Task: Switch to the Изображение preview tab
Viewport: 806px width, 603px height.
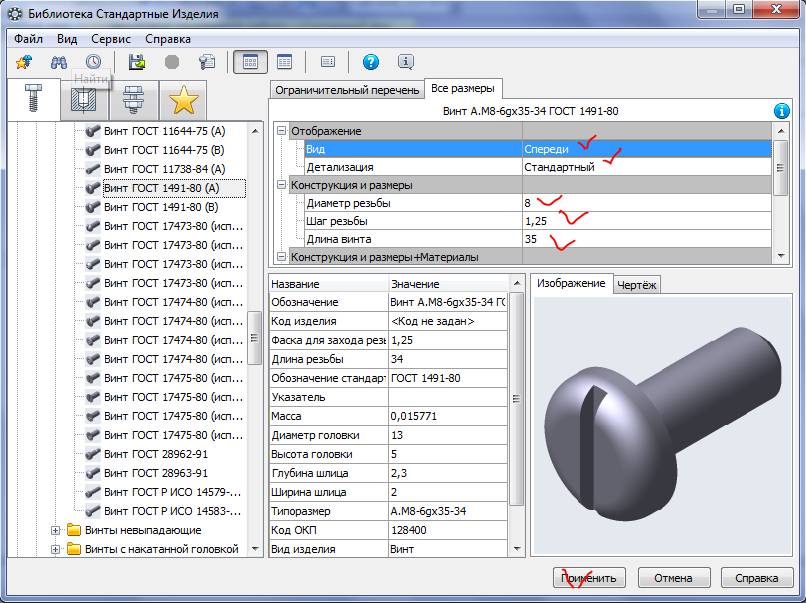Action: 571,283
